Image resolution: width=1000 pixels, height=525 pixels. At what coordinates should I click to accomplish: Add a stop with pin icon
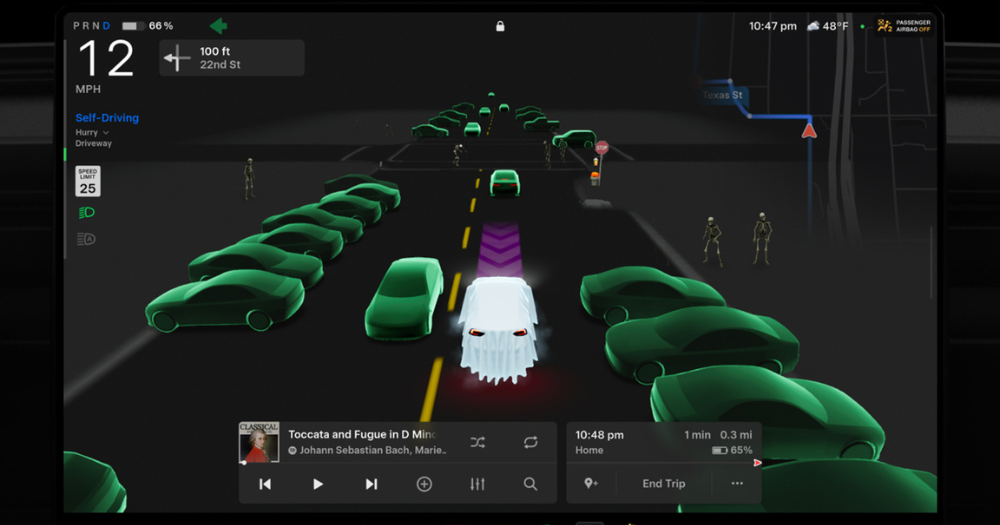(591, 484)
